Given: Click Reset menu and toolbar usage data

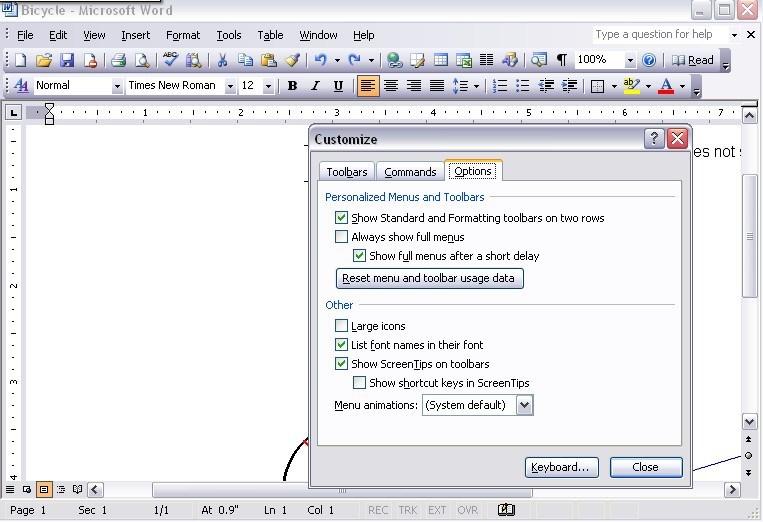Looking at the screenshot, I should 430,278.
